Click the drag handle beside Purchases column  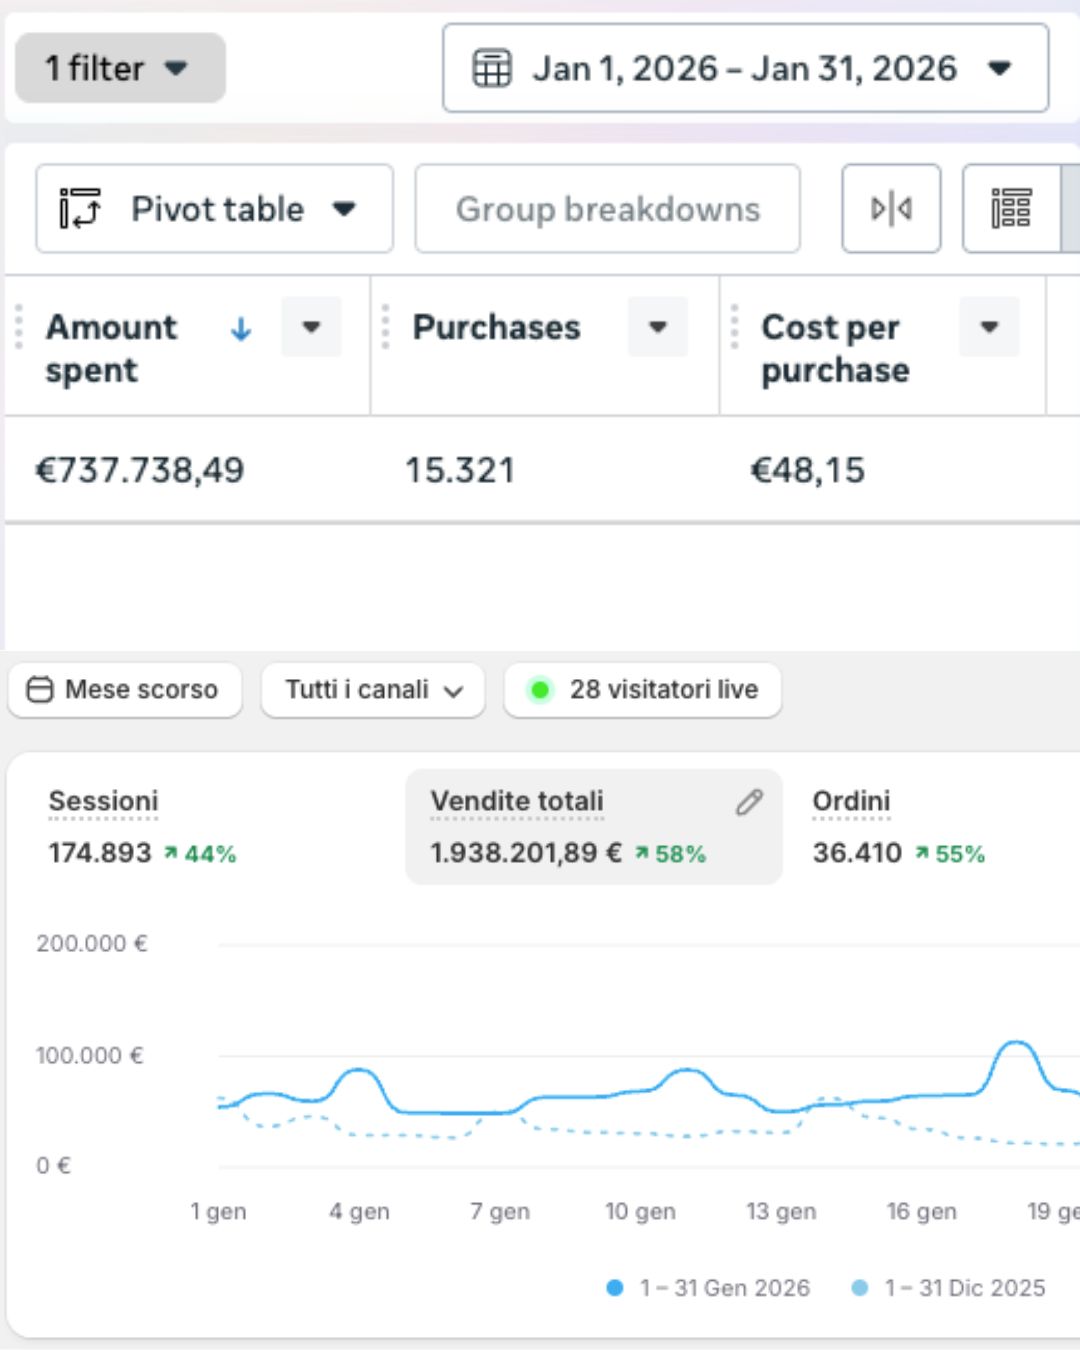click(386, 328)
